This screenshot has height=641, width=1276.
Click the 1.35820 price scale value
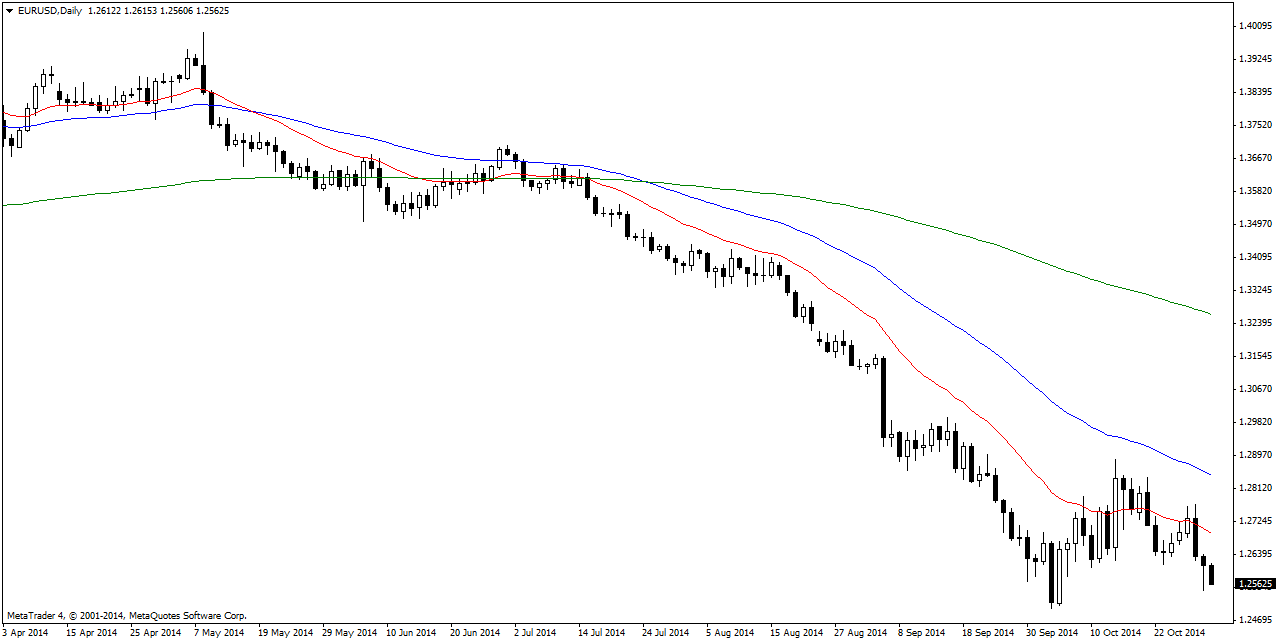1255,191
